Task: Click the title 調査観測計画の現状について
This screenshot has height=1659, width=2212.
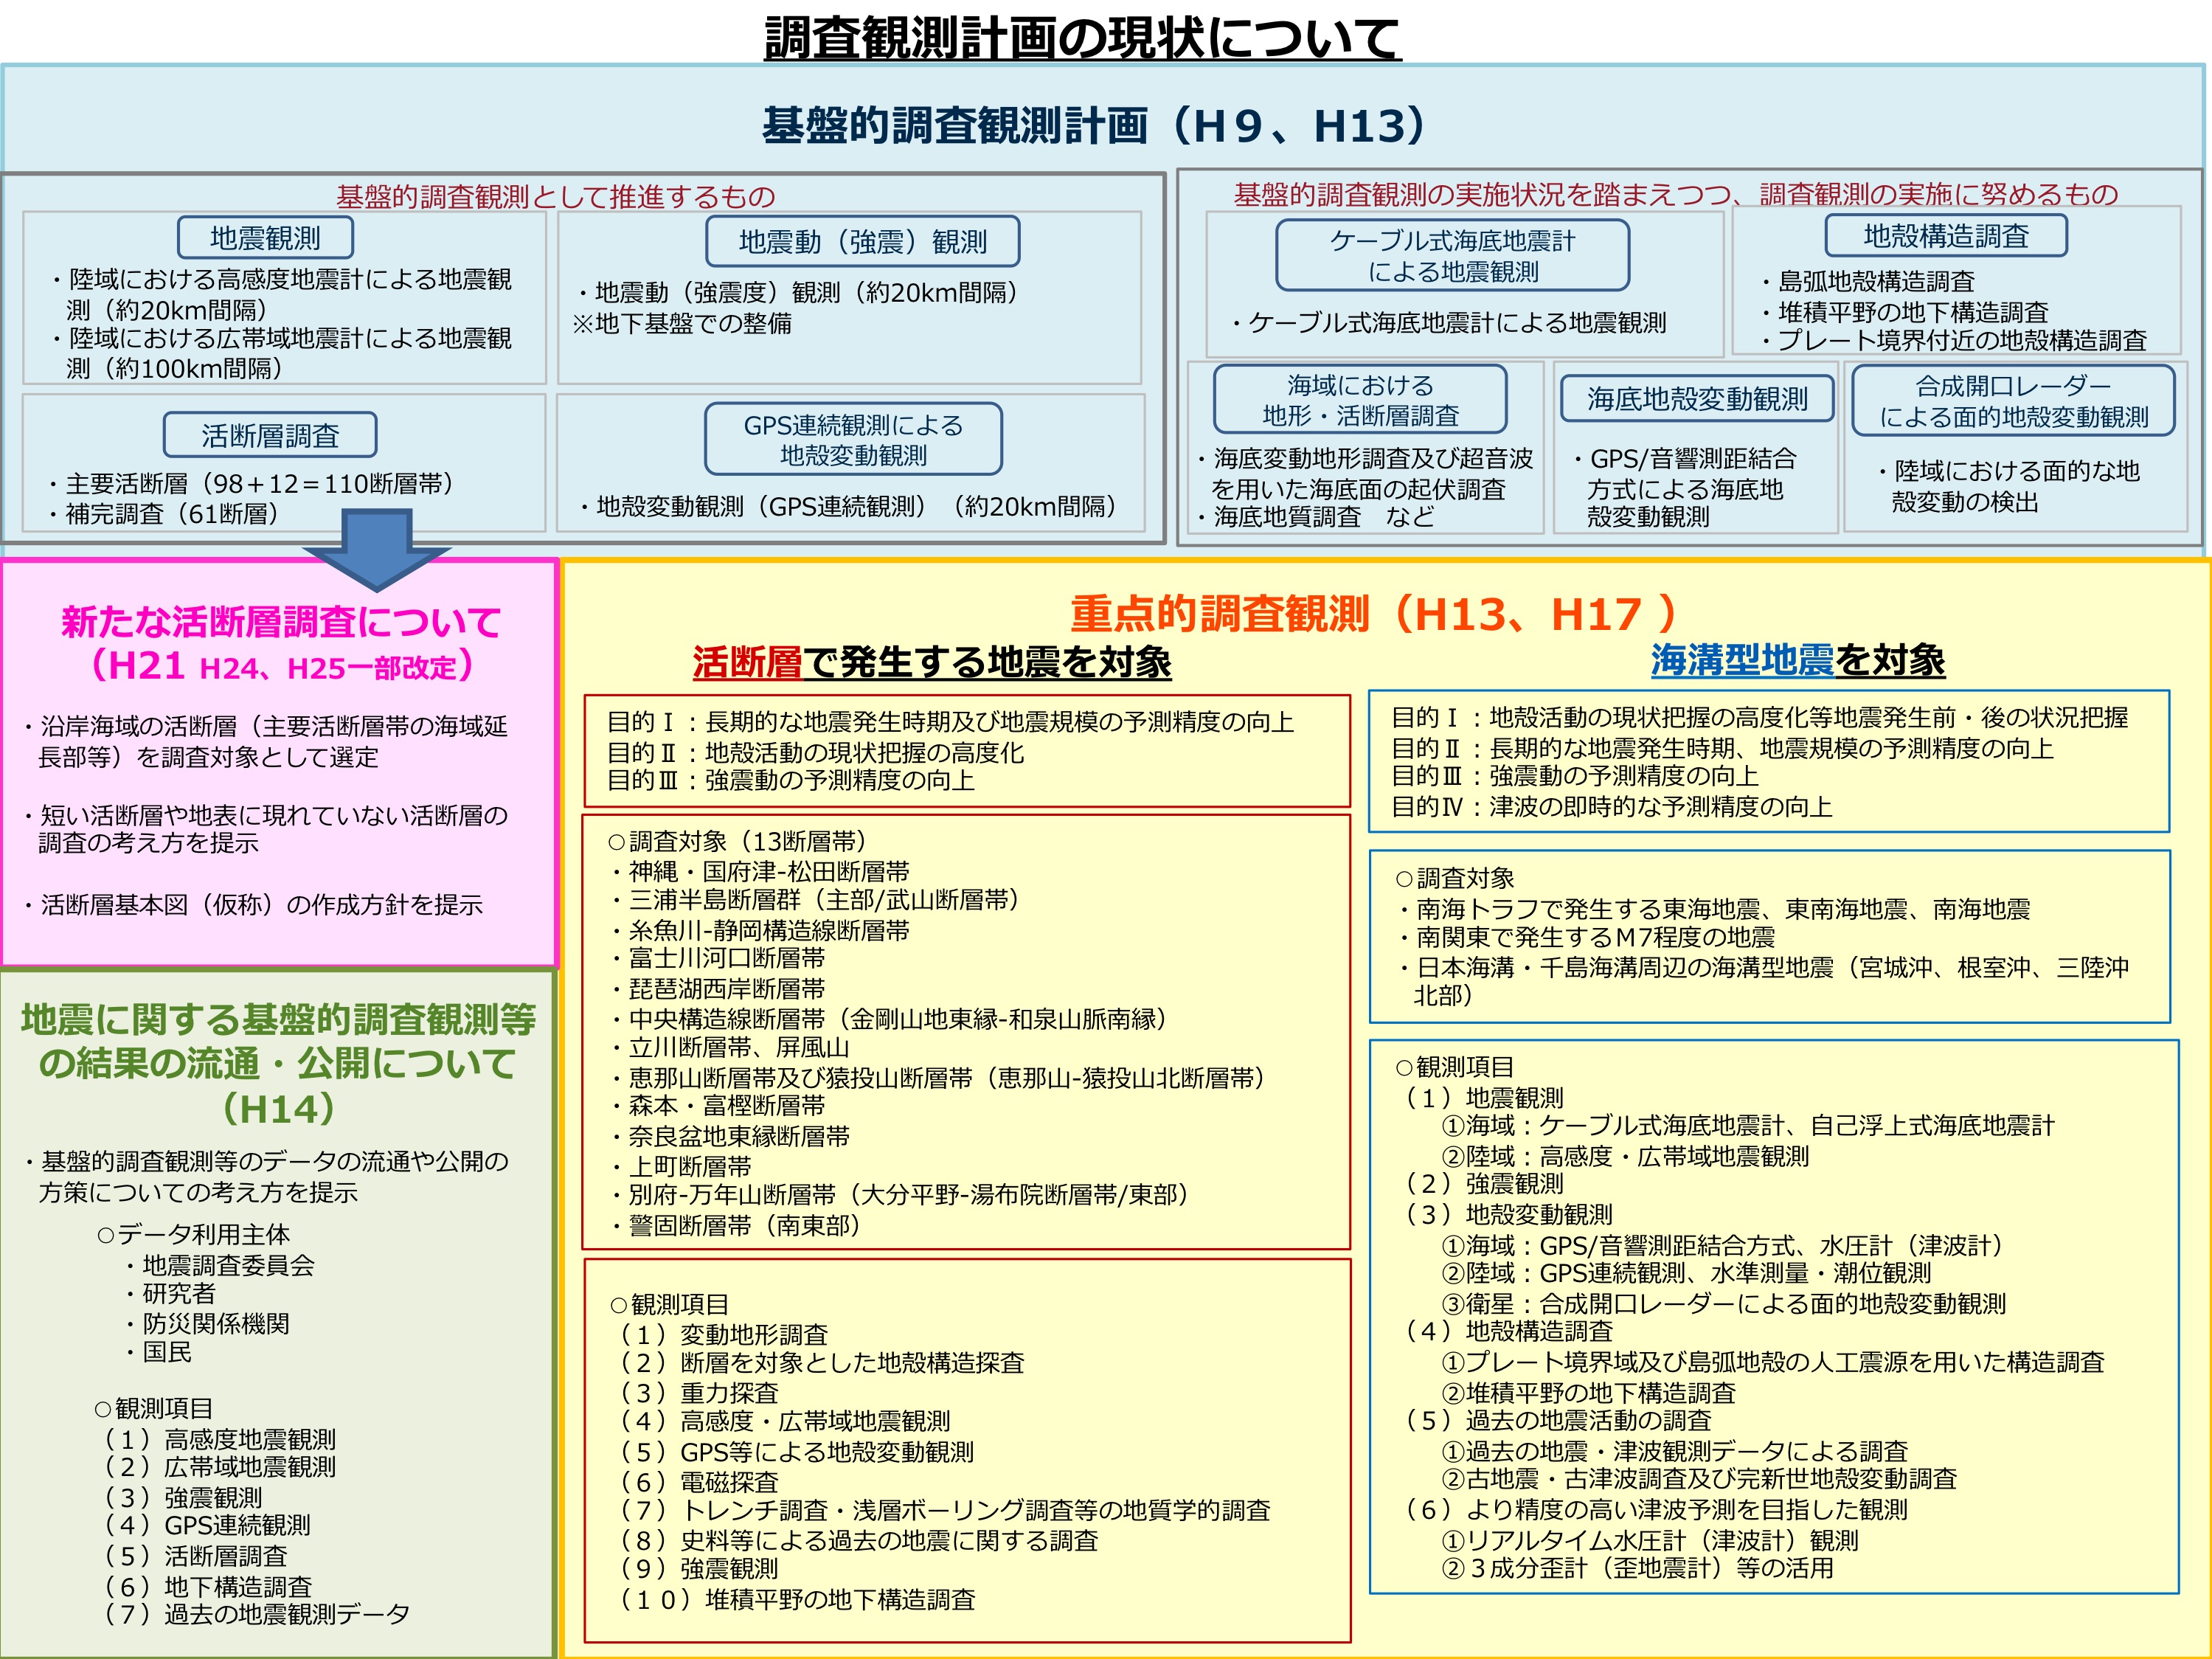Action: click(1082, 38)
